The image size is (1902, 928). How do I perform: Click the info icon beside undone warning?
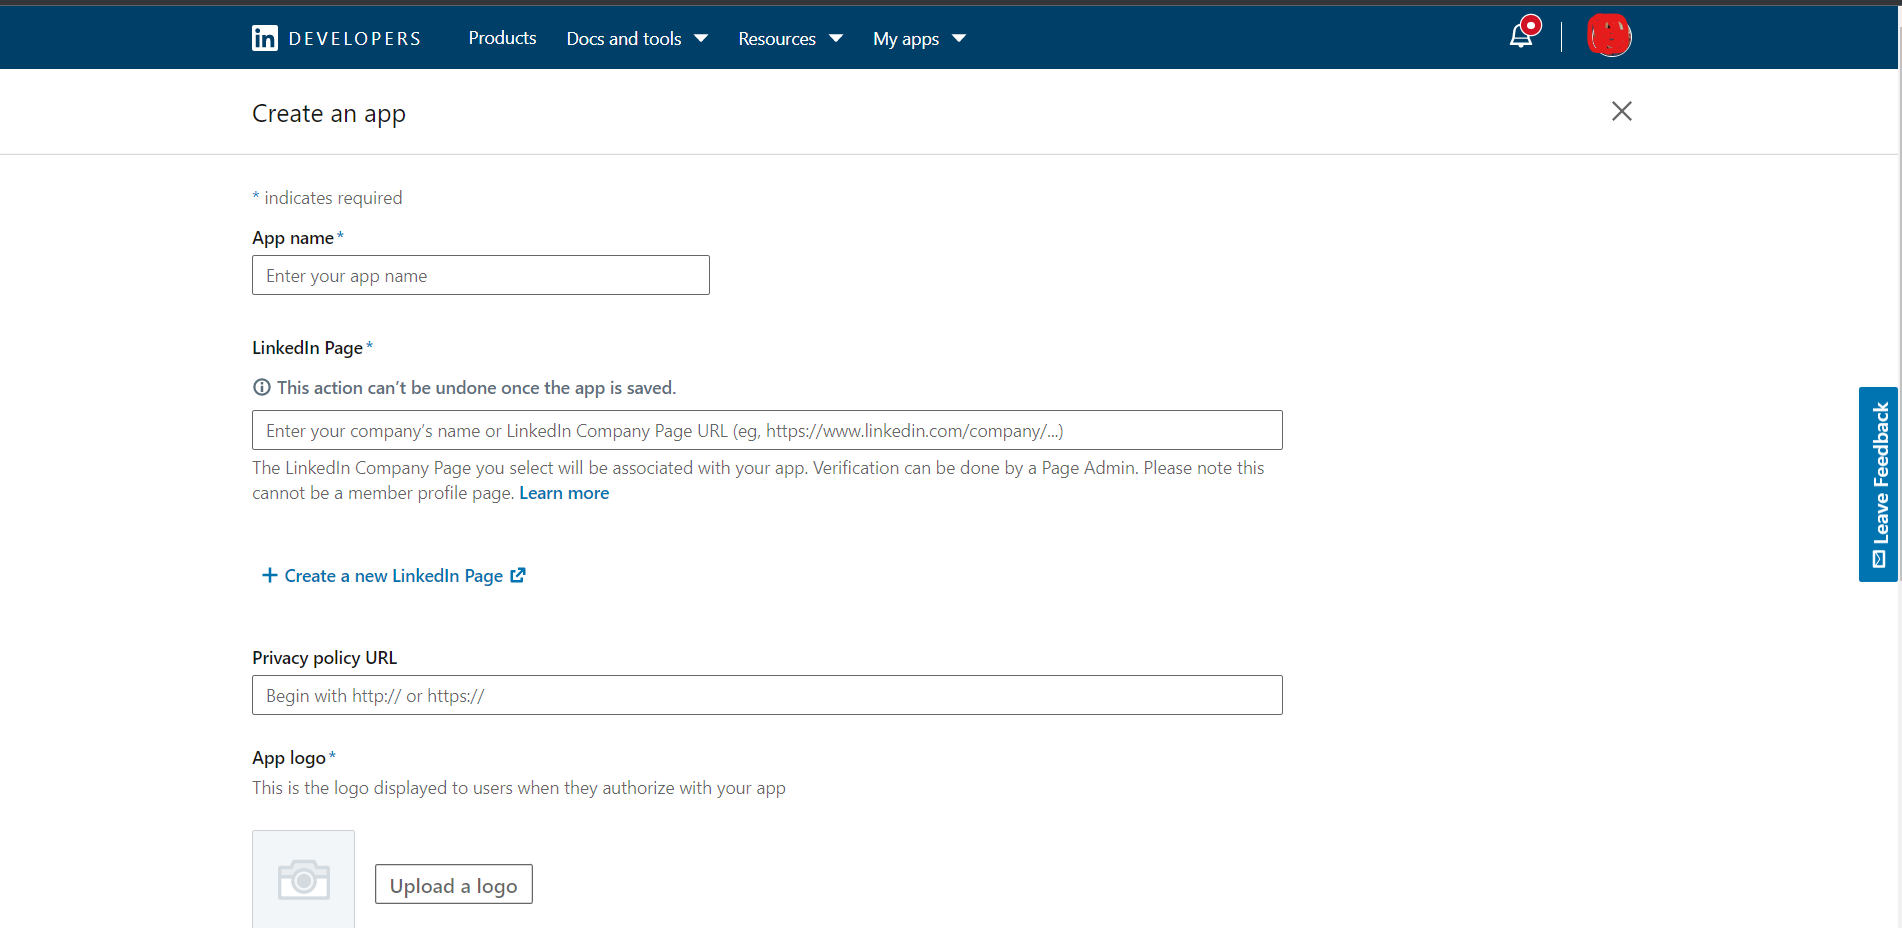click(x=262, y=387)
